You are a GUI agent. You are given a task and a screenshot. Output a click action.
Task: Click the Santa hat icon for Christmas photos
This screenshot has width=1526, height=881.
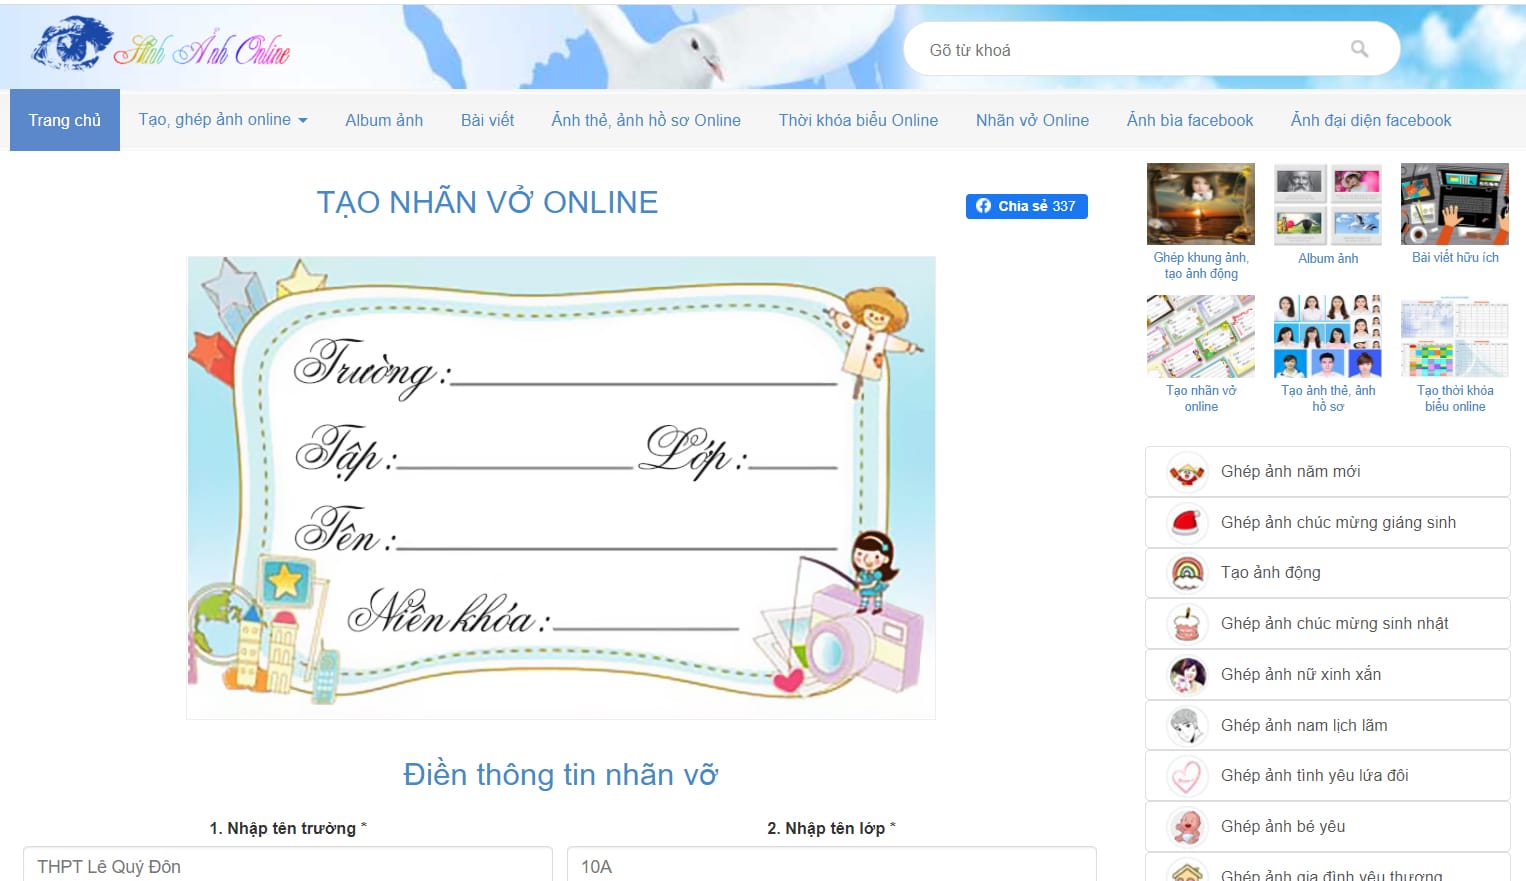(x=1184, y=522)
